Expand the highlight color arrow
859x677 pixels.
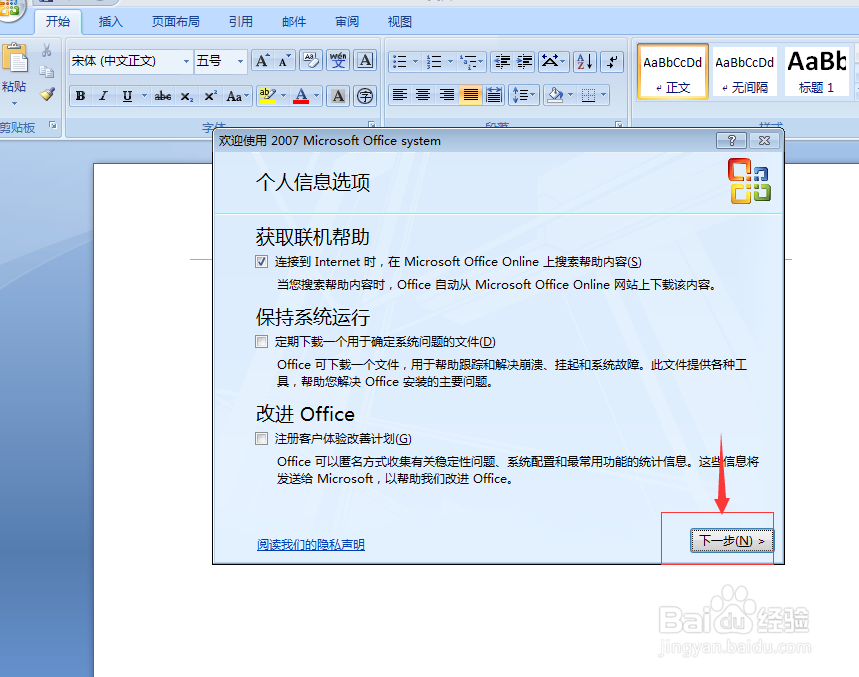click(x=284, y=96)
